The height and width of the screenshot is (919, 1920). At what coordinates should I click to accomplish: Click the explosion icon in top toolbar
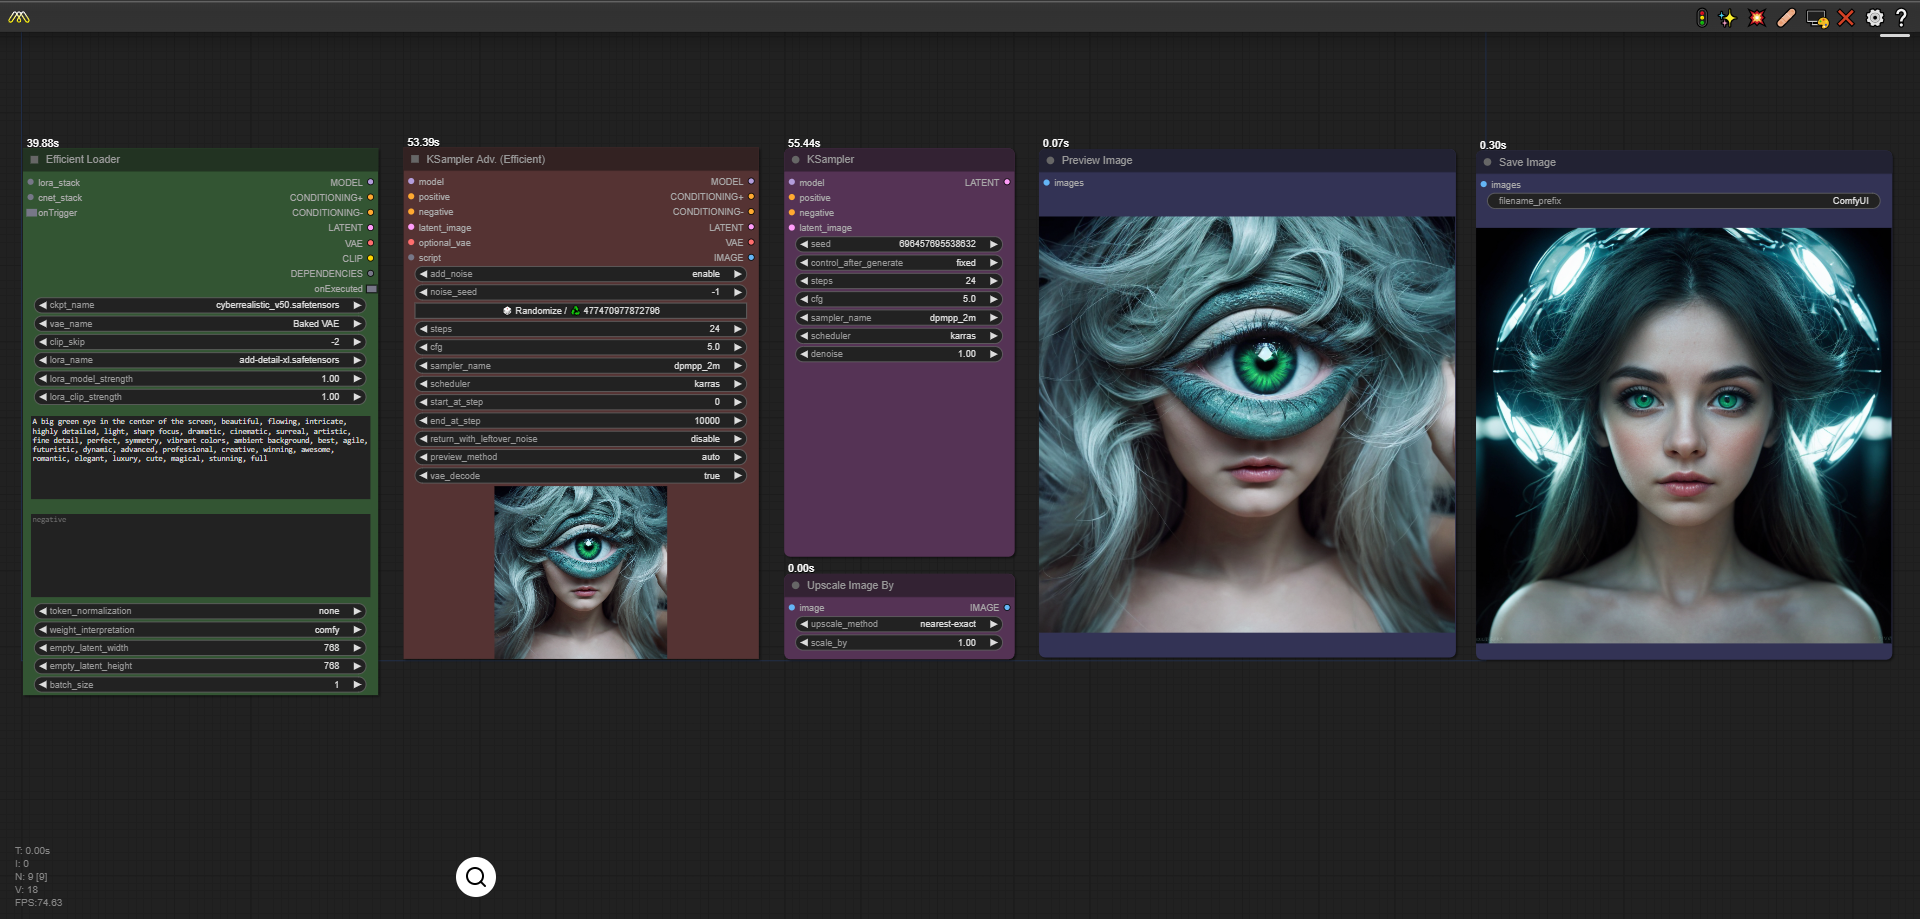point(1756,18)
